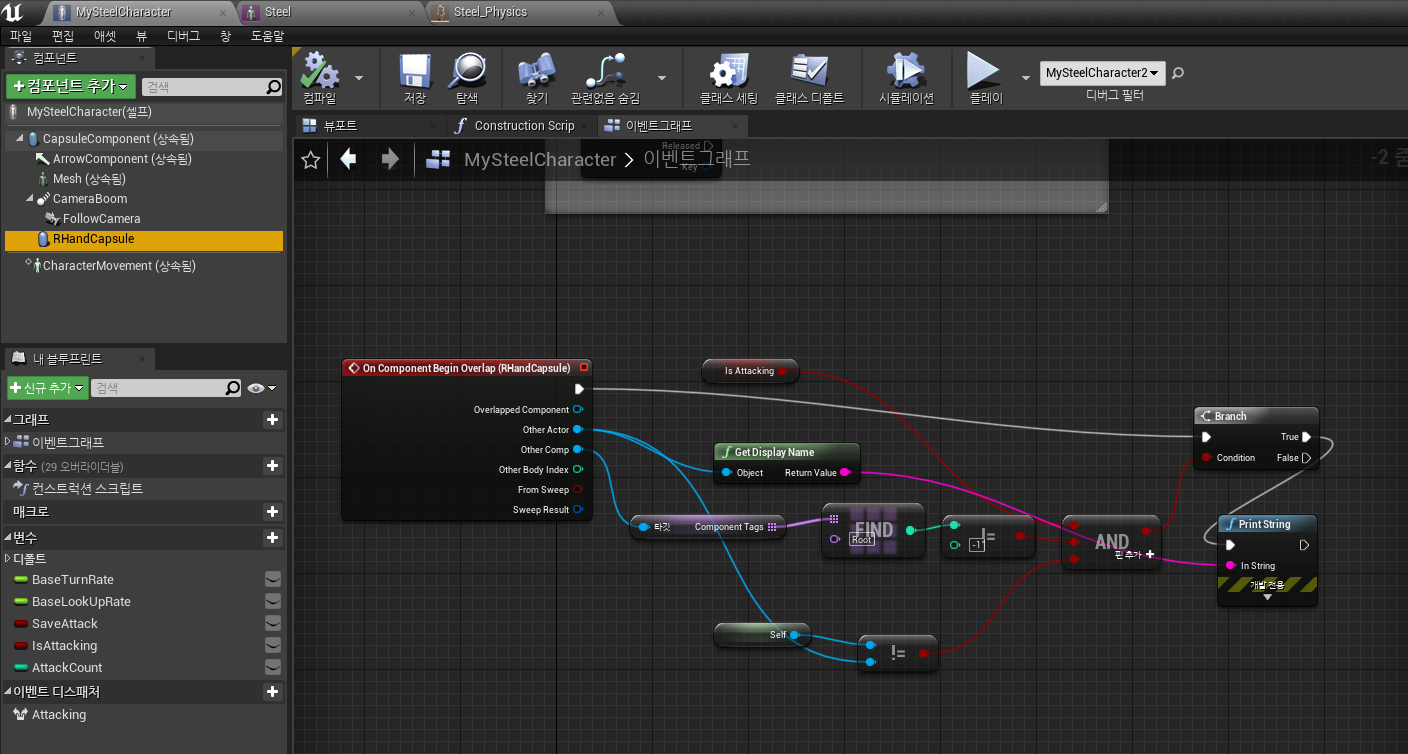Switch to the Construction Script tab
The width and height of the screenshot is (1408, 754).
524,126
